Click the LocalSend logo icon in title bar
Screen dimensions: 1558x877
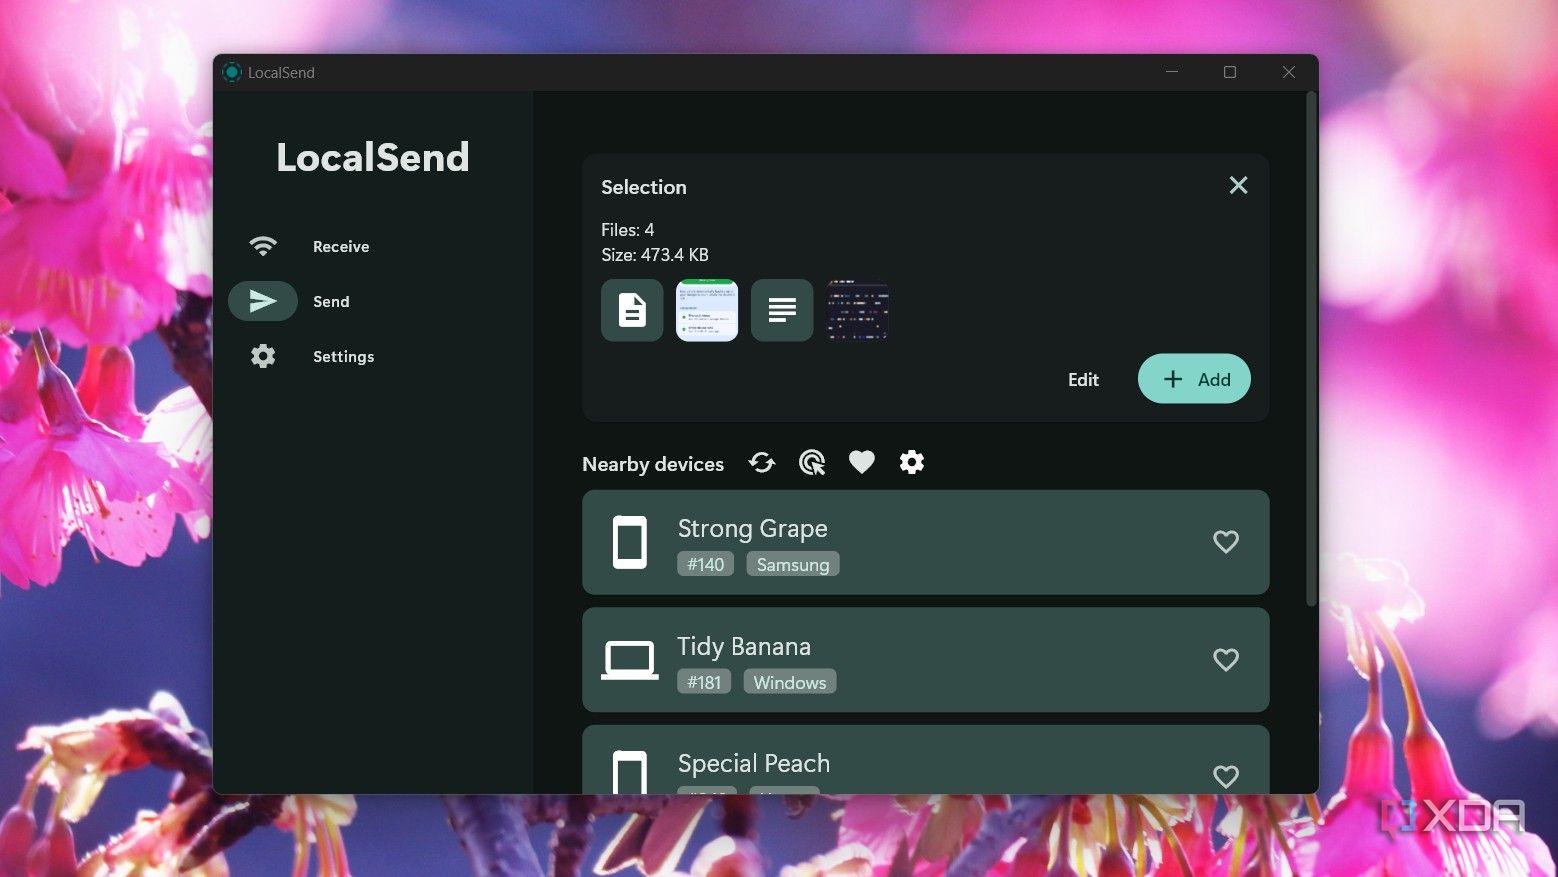pyautogui.click(x=232, y=72)
